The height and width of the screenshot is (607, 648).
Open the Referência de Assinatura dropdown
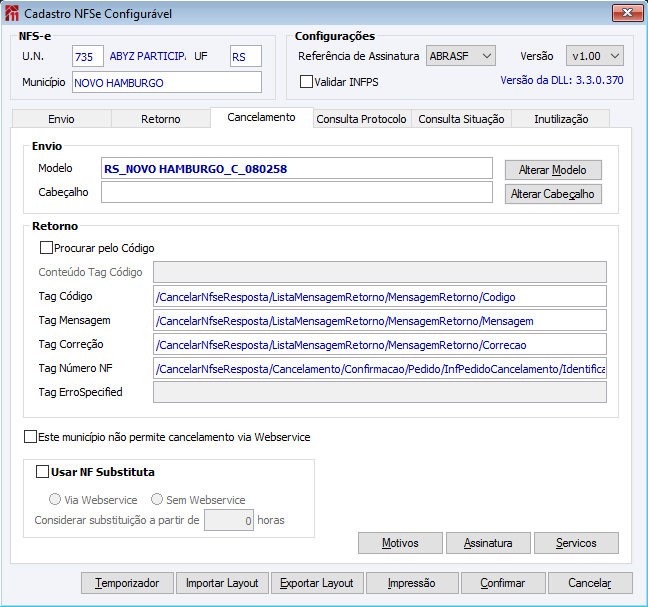click(x=461, y=56)
